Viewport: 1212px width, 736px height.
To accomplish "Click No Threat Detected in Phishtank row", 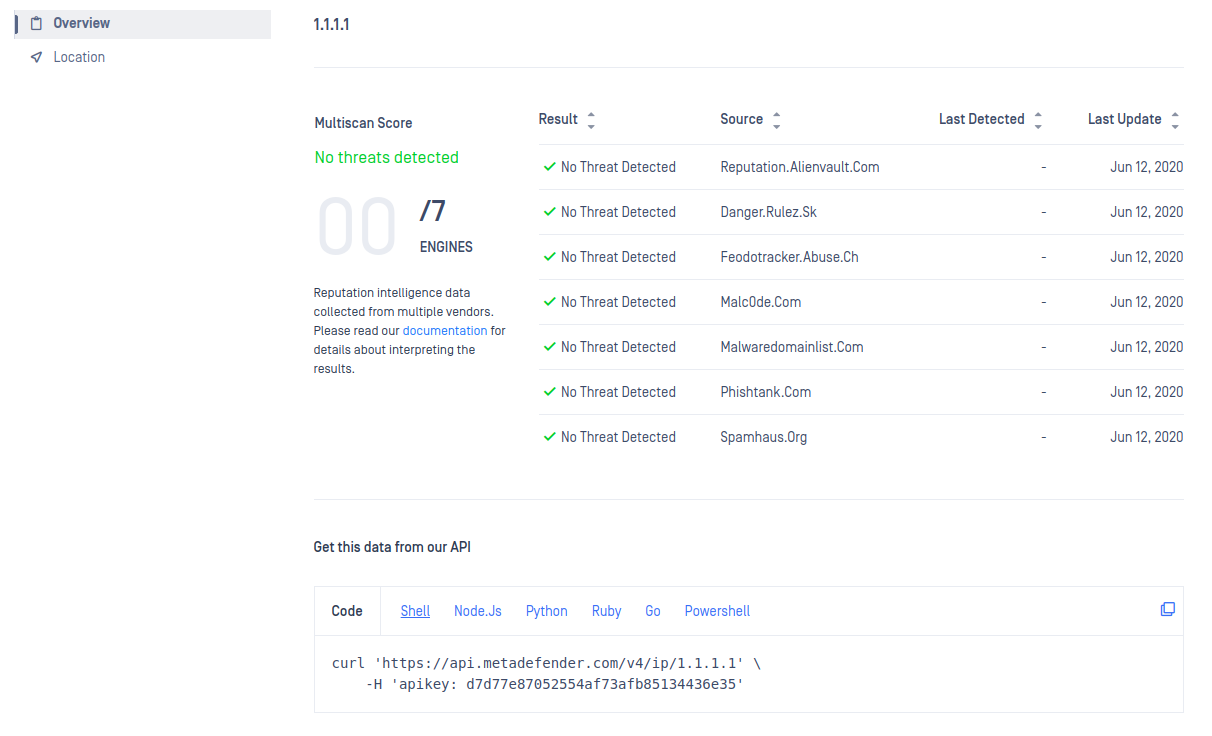I will pos(618,392).
